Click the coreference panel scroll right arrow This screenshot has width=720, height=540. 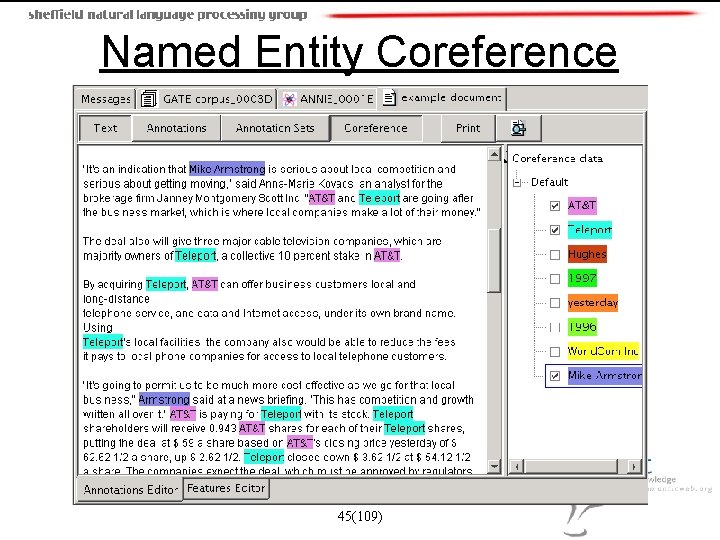[634, 467]
